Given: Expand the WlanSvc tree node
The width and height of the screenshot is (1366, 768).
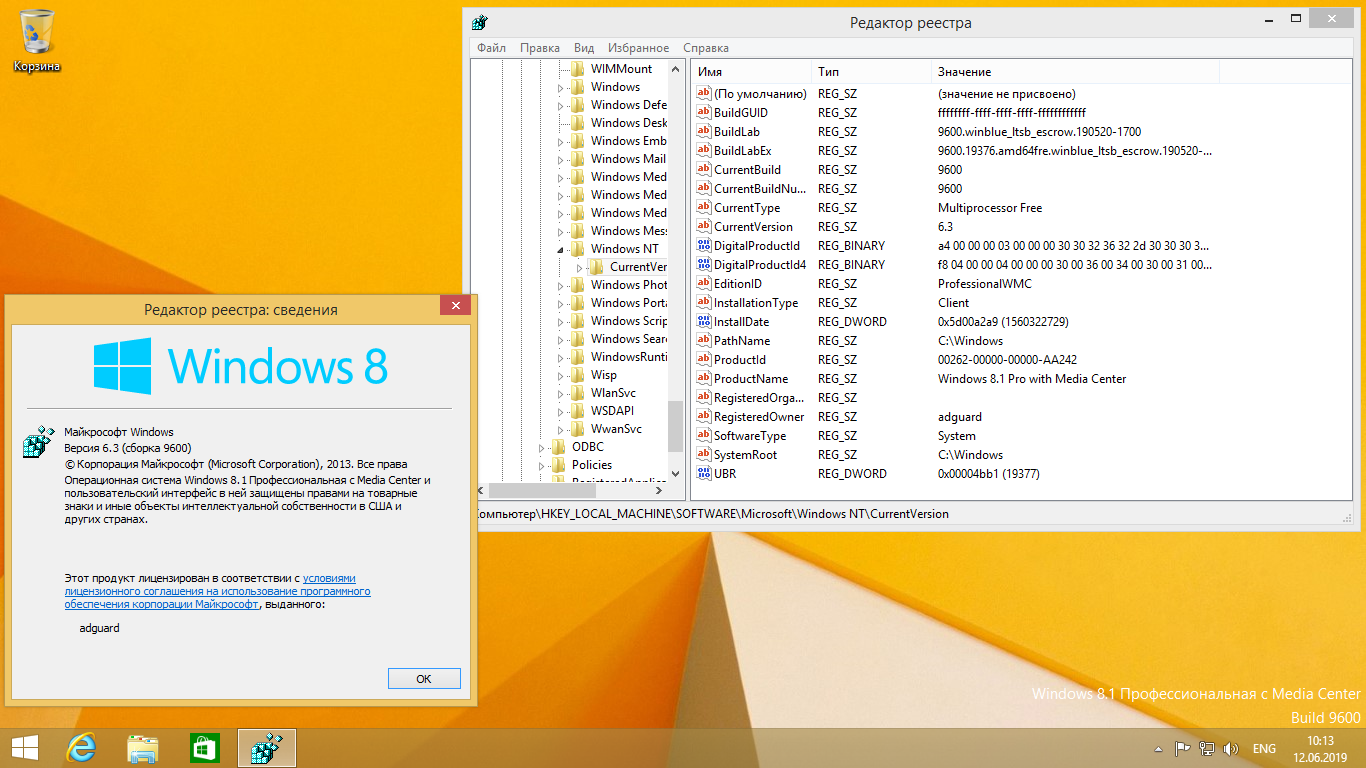Looking at the screenshot, I should pos(561,393).
